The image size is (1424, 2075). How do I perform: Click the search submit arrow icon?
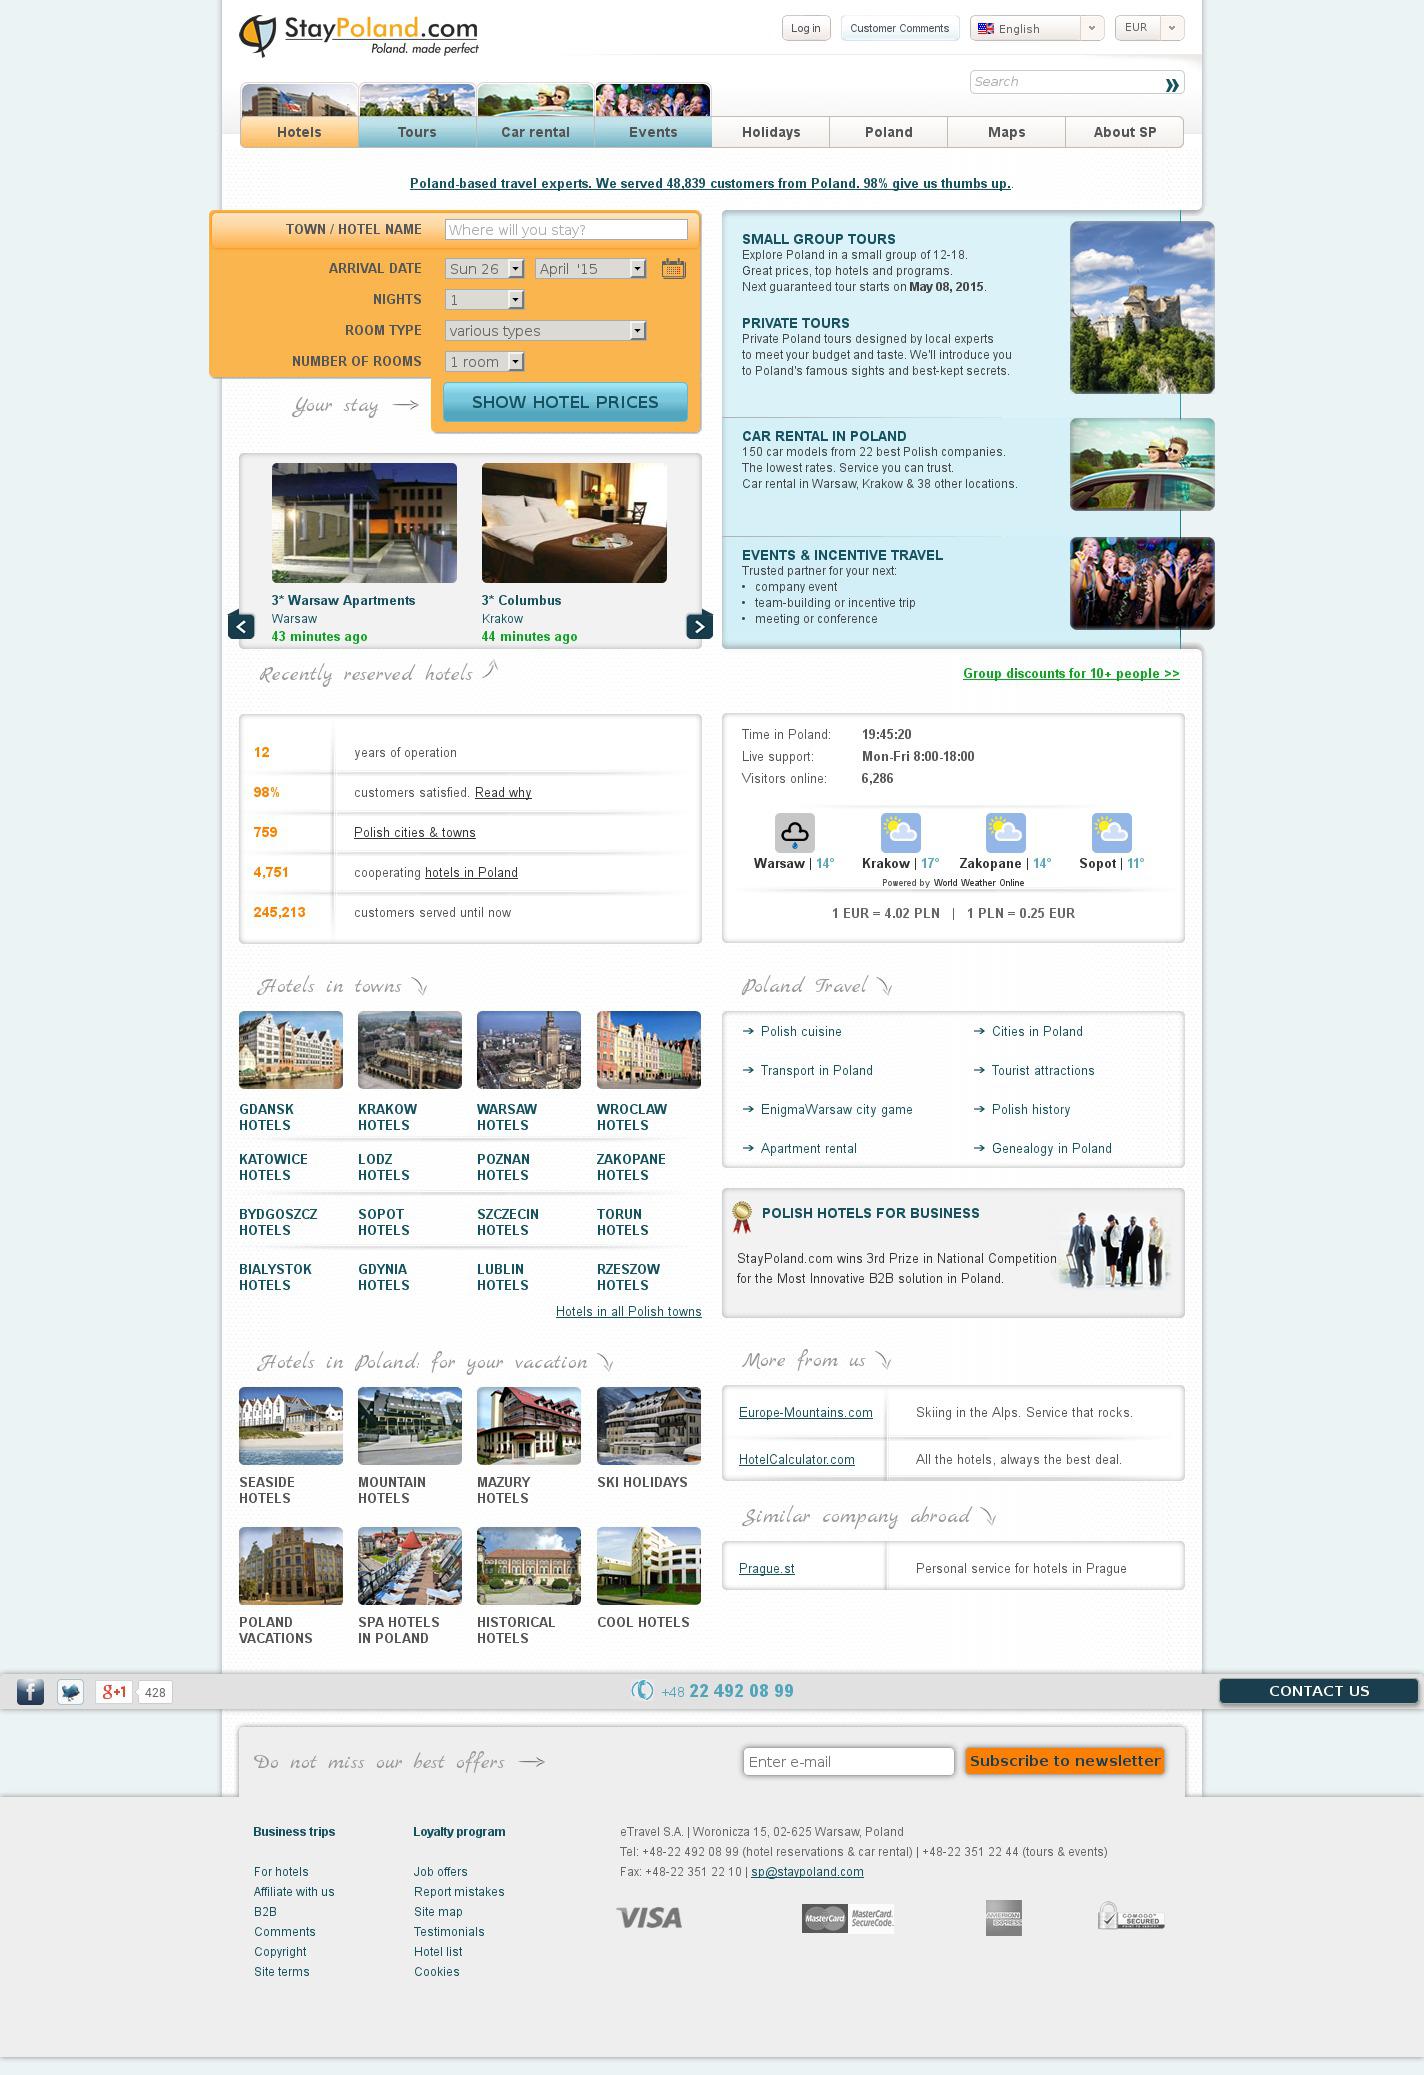click(x=1171, y=84)
